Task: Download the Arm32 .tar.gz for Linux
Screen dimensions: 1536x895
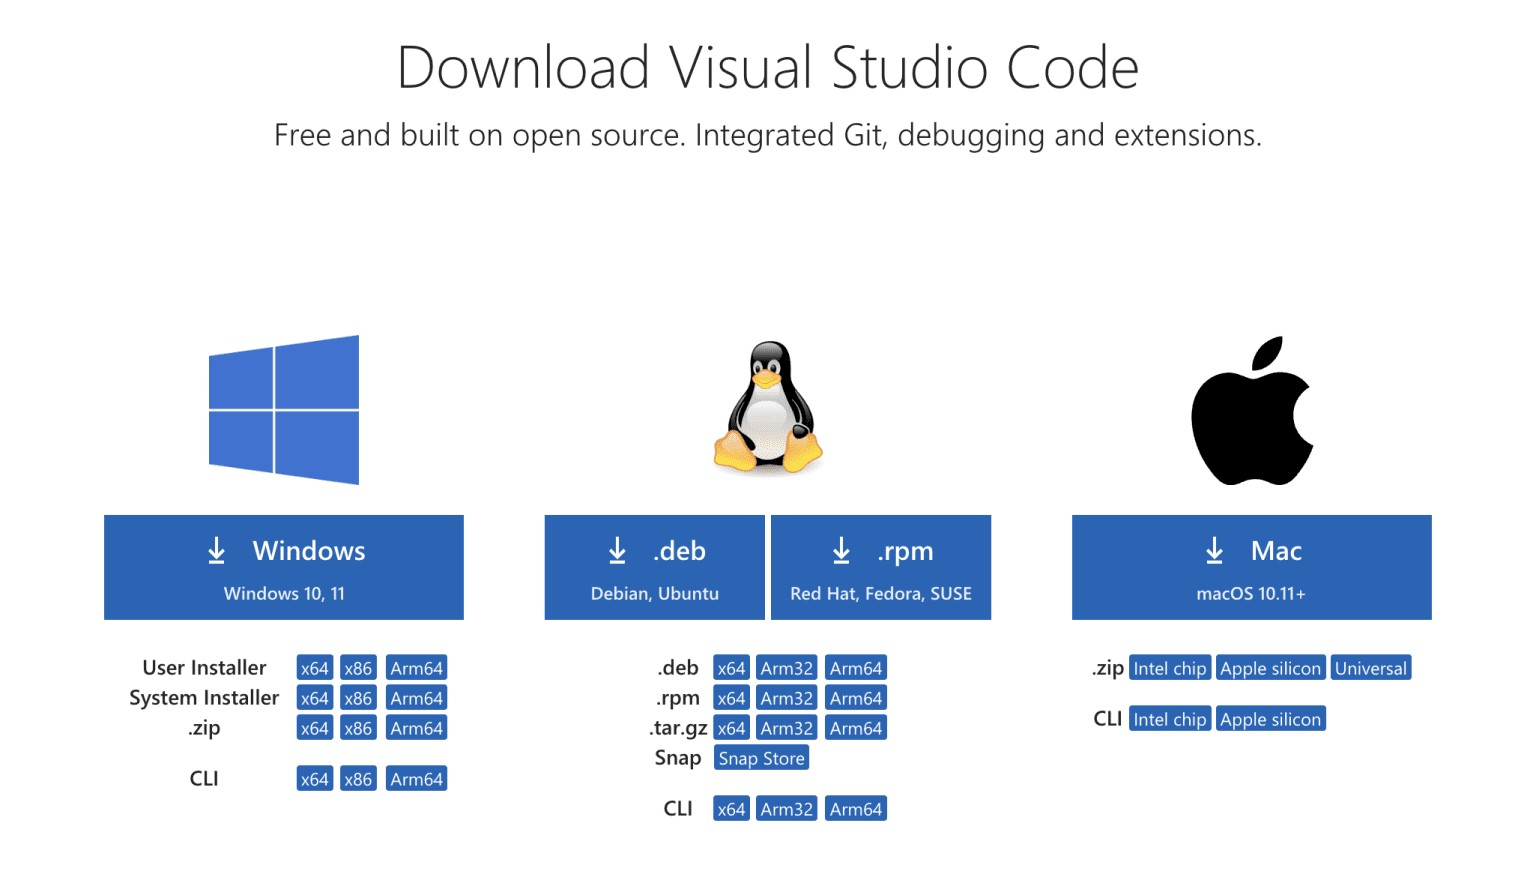Action: point(786,727)
